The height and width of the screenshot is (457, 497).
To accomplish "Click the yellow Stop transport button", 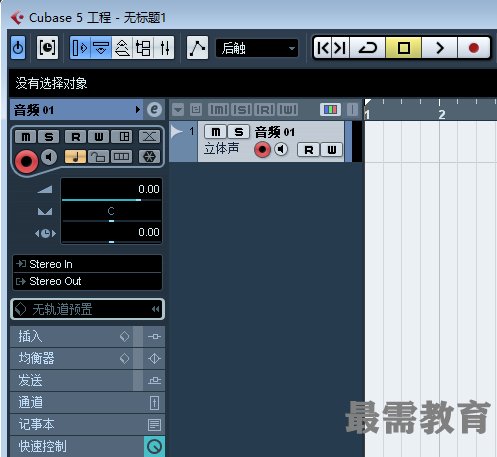I will pyautogui.click(x=404, y=48).
